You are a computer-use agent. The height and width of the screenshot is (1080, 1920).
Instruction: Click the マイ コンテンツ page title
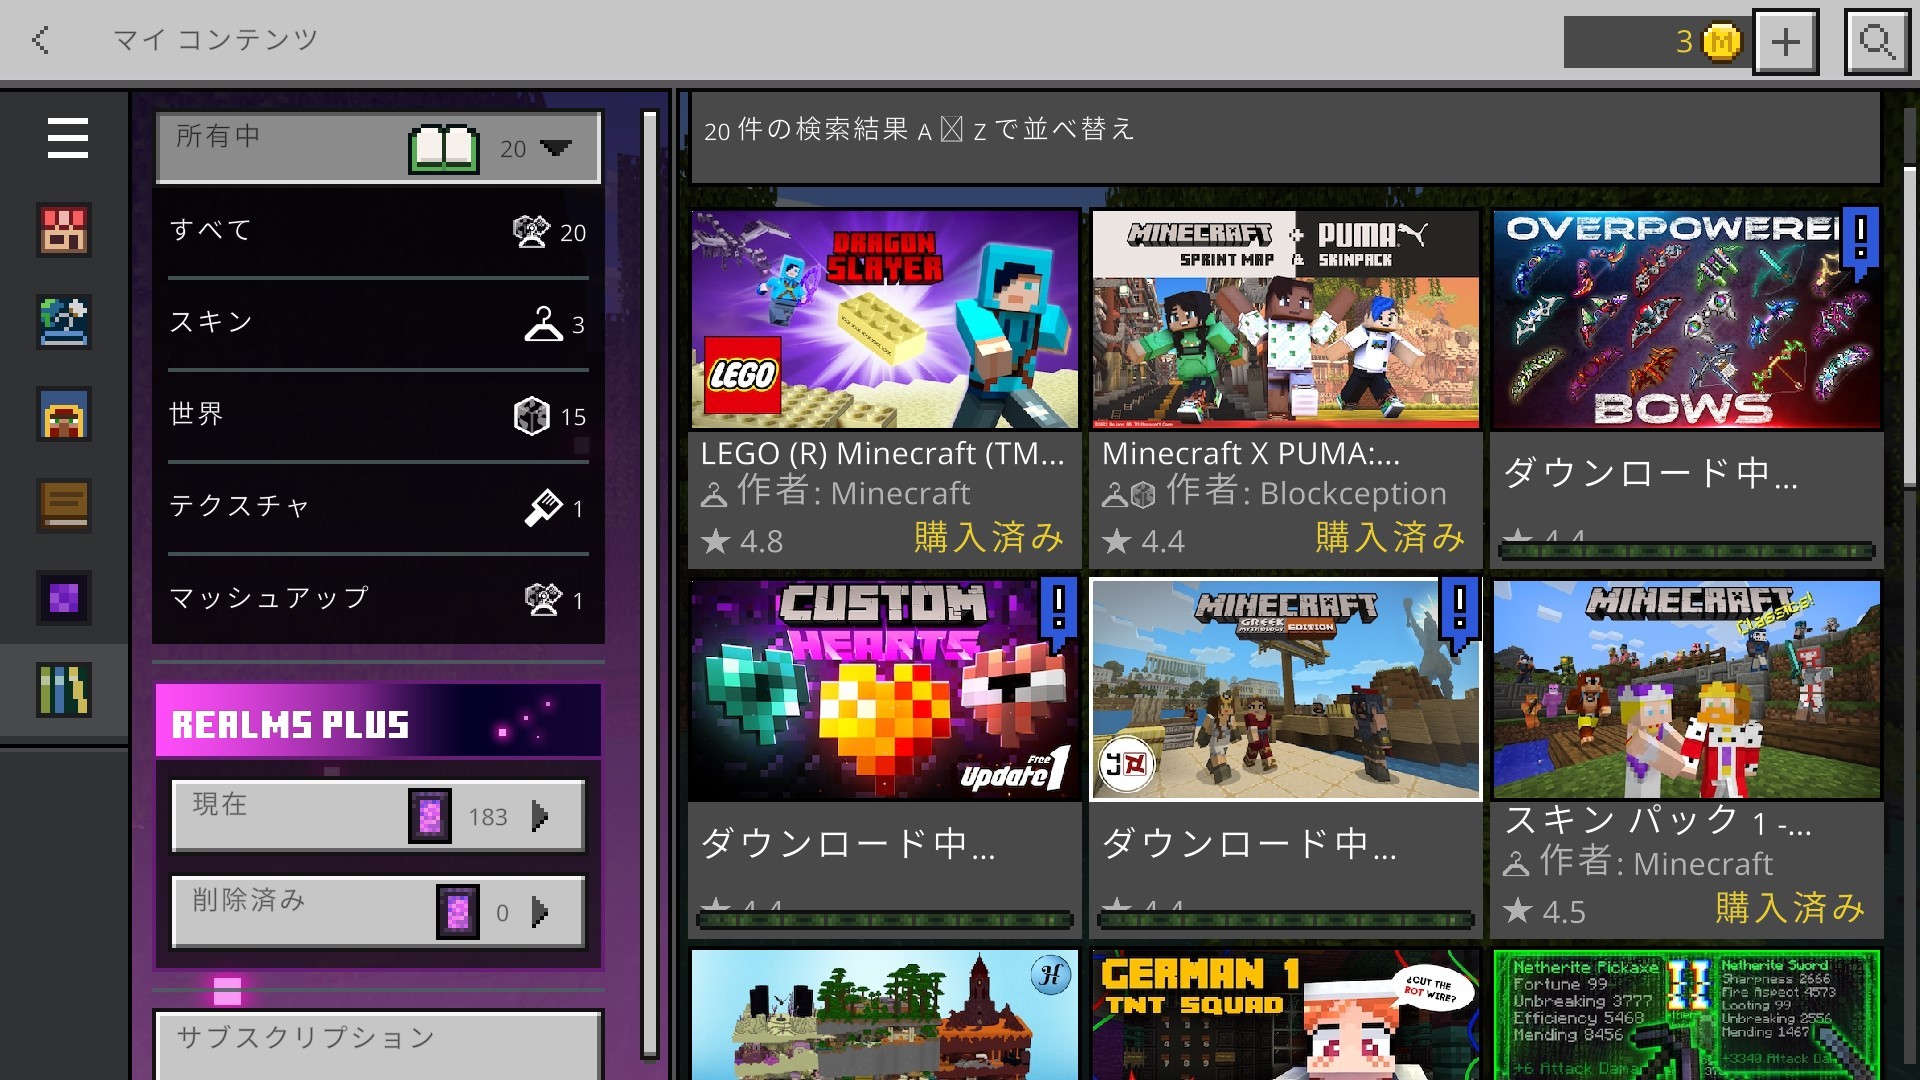[215, 40]
